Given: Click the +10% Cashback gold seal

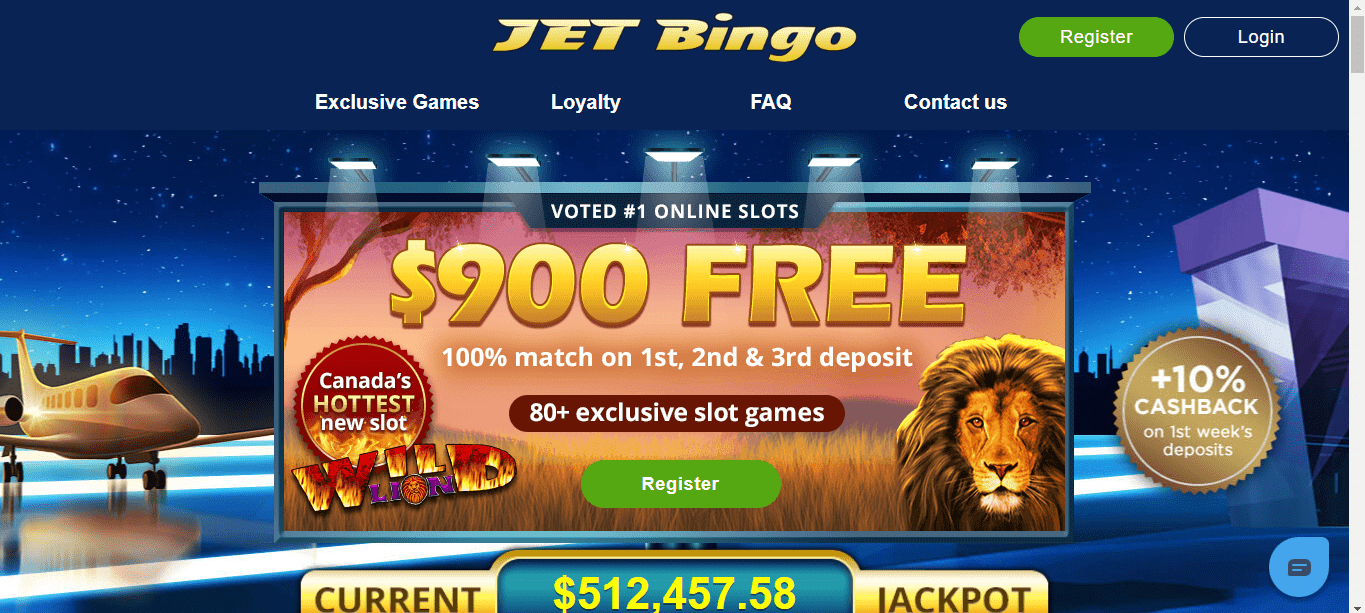Looking at the screenshot, I should pos(1197,412).
